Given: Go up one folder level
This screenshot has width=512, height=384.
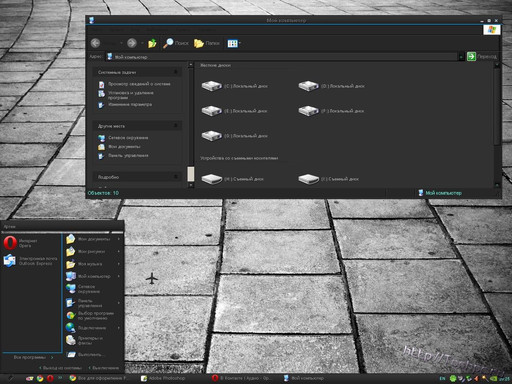Looking at the screenshot, I should (x=152, y=43).
